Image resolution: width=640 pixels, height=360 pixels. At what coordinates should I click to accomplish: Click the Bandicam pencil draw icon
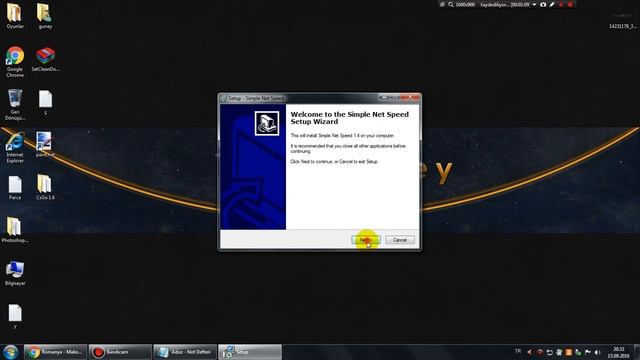pos(552,4)
